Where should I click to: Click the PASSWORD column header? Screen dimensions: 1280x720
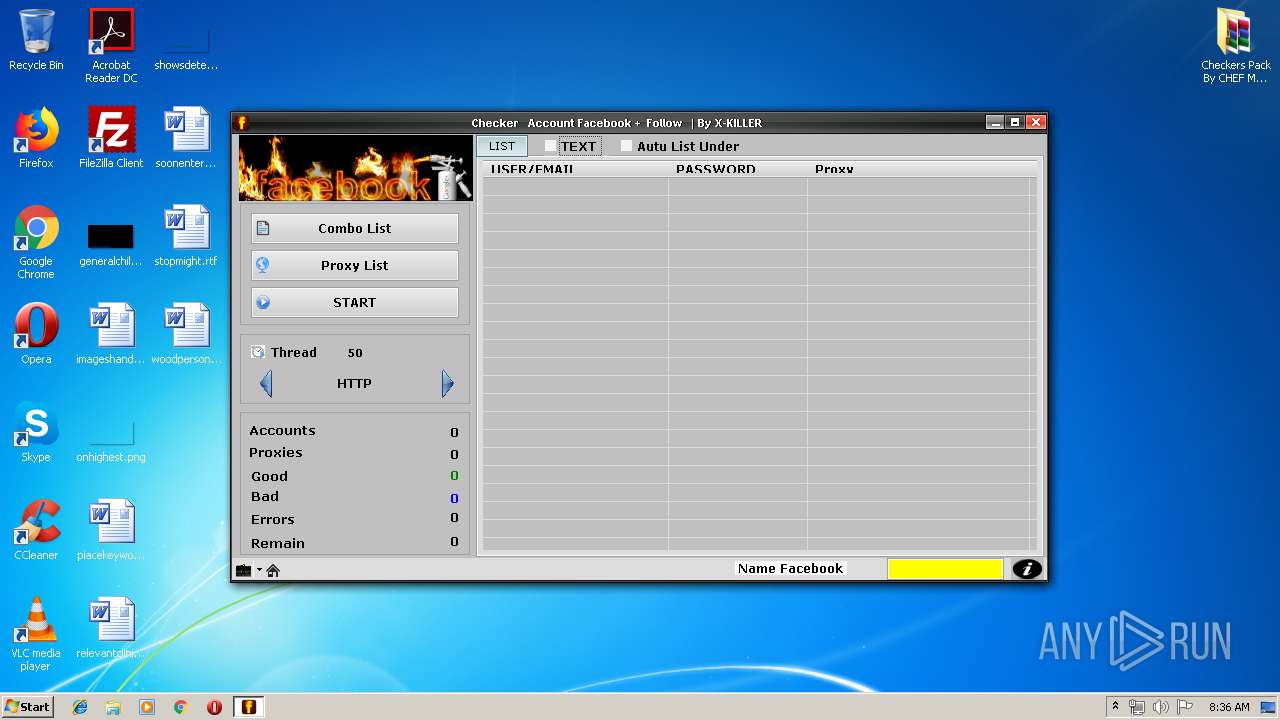click(738, 169)
